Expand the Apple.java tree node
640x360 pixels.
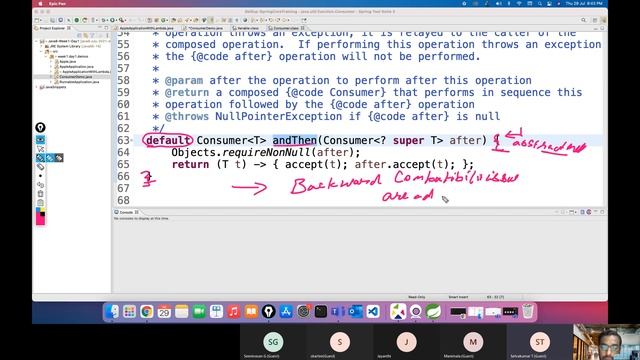52,61
